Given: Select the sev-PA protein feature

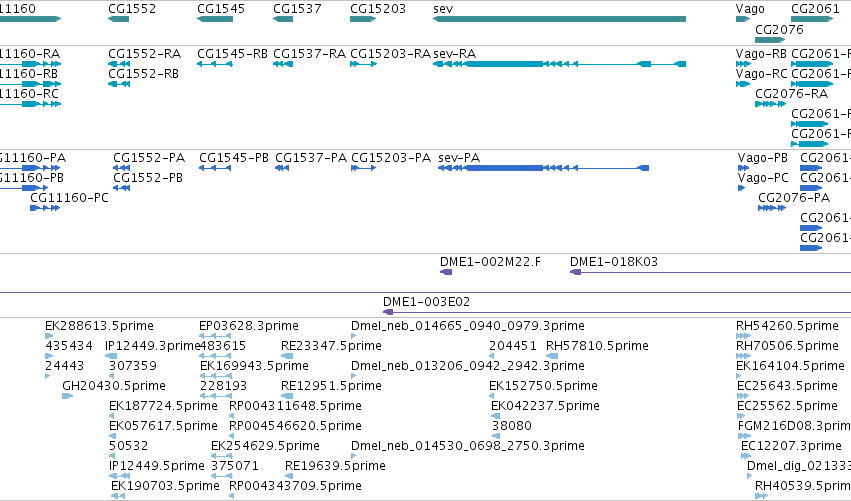Looking at the screenshot, I should pyautogui.click(x=543, y=168).
